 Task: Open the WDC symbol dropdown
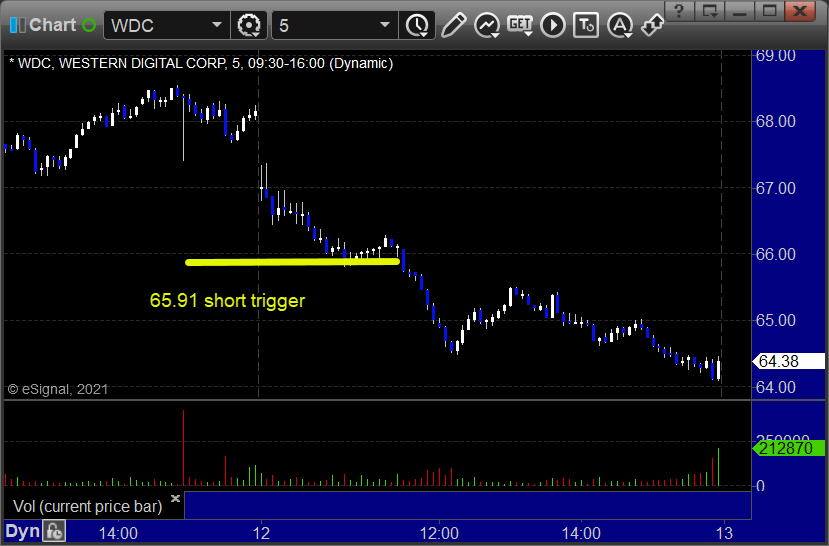pyautogui.click(x=217, y=25)
